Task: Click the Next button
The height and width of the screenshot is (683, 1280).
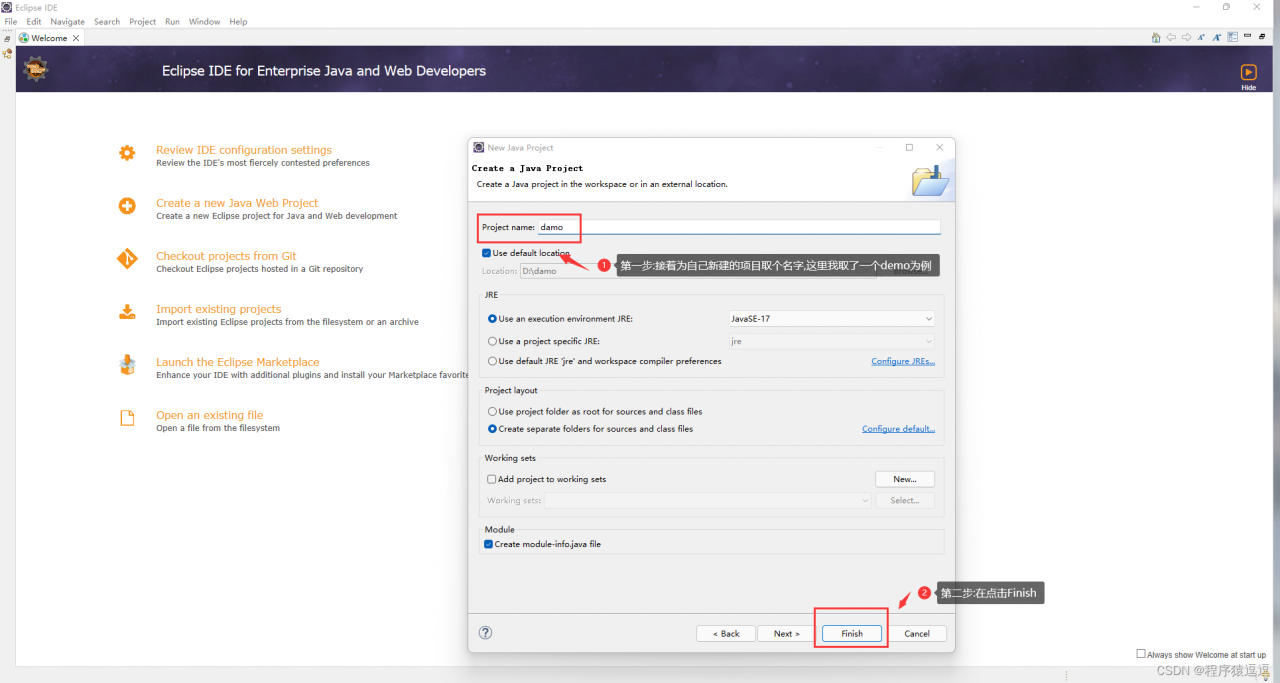Action: point(787,633)
